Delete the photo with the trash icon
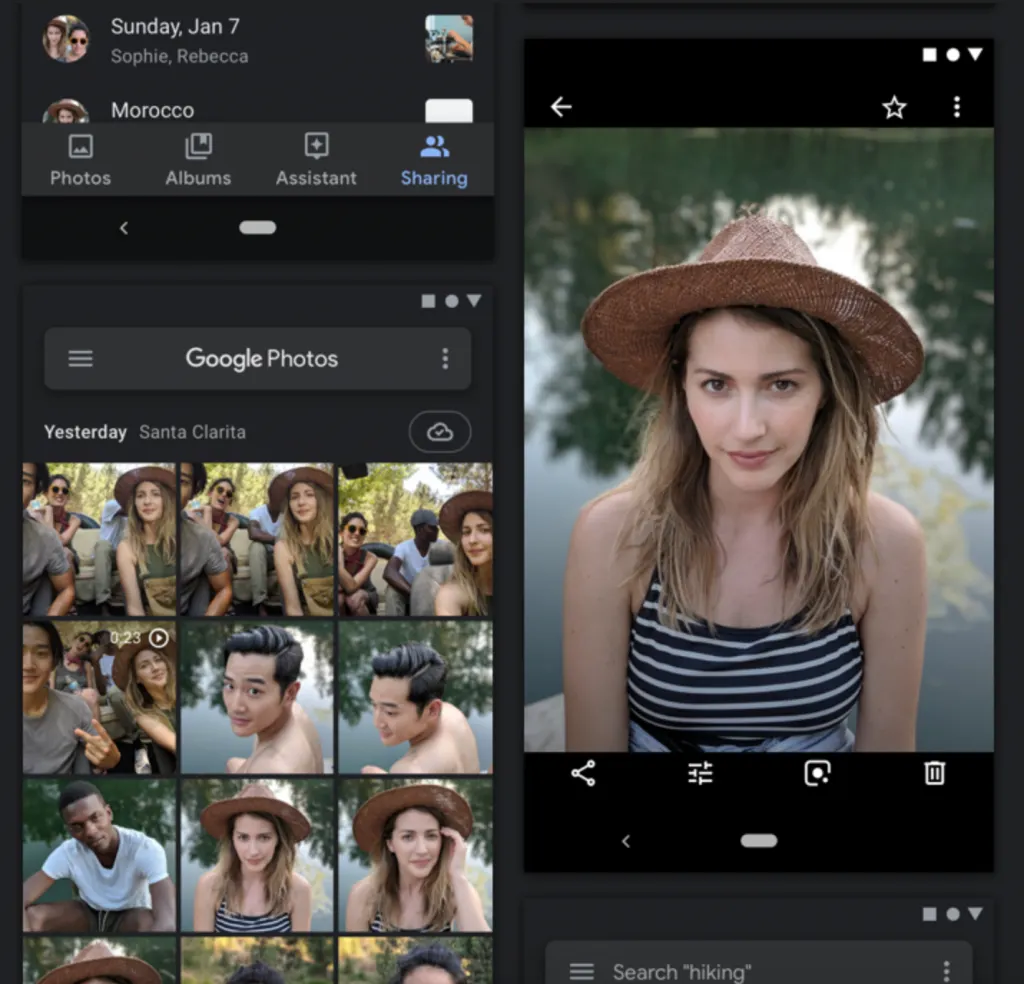Viewport: 1024px width, 984px height. pyautogui.click(x=934, y=773)
